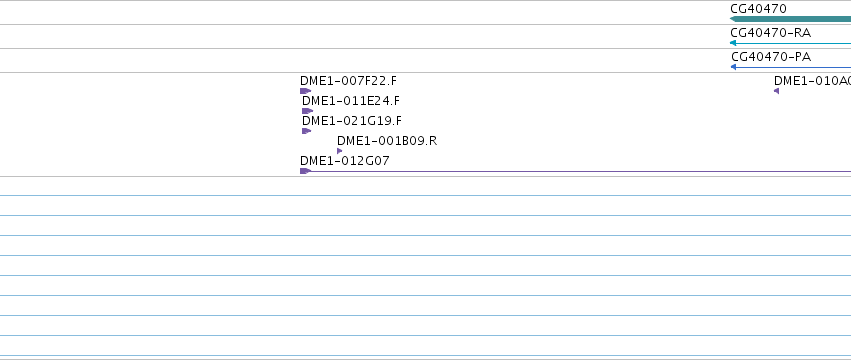
Task: Click the partially visible DME1-010A label
Action: click(812, 80)
